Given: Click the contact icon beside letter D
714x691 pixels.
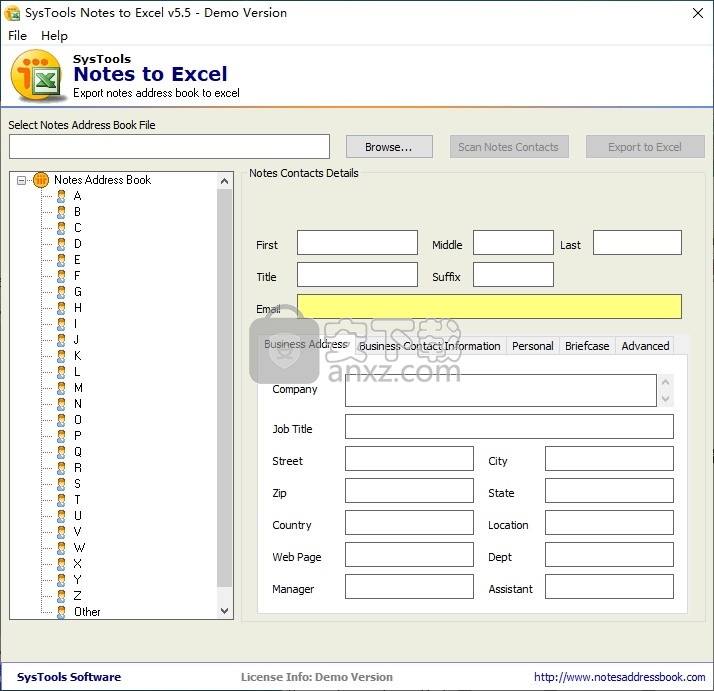Looking at the screenshot, I should 61,244.
